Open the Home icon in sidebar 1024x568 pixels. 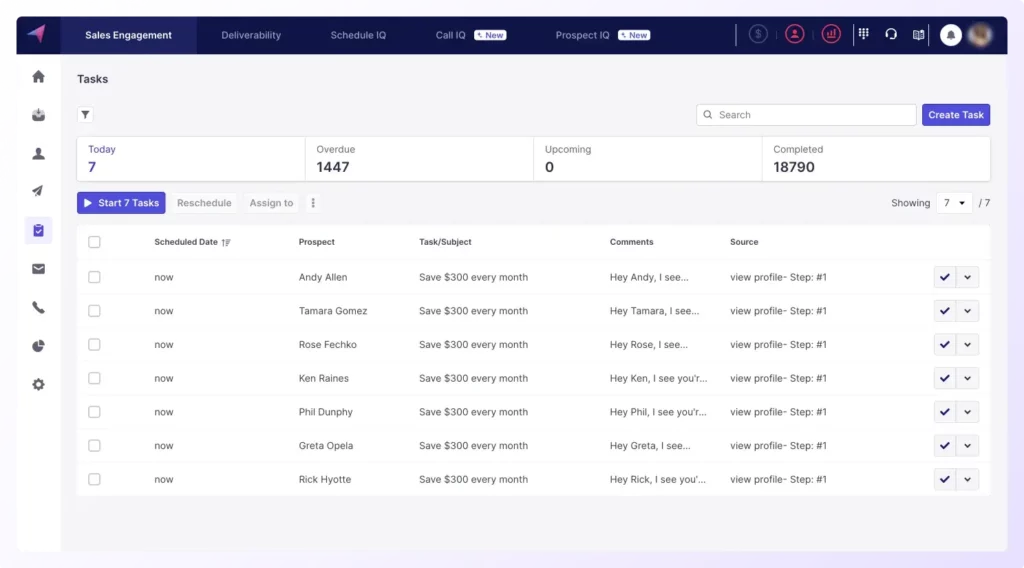39,76
